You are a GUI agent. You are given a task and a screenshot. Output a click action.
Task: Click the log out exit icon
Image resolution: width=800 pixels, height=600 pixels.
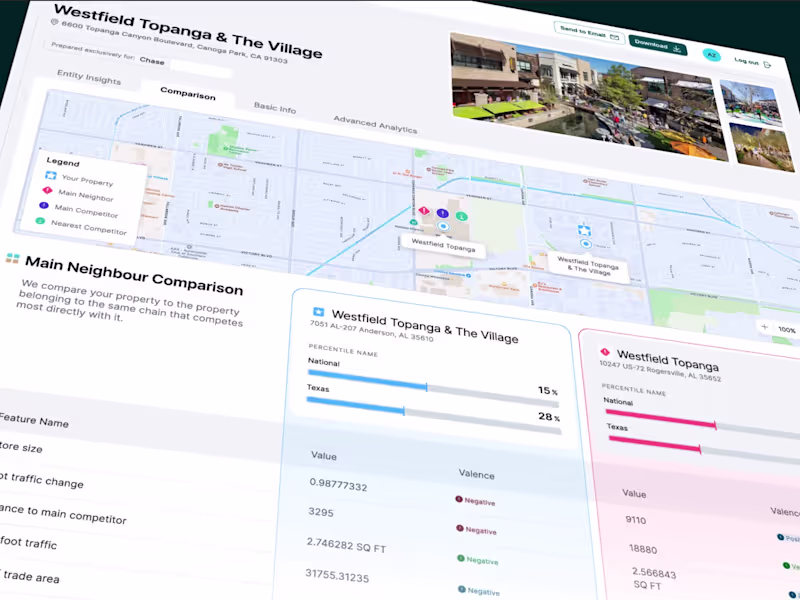pos(767,64)
